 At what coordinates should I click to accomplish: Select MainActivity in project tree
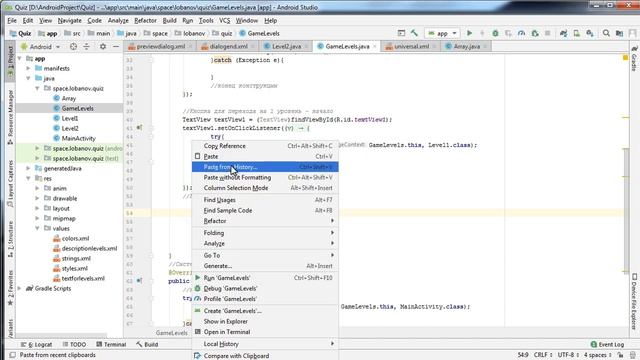point(78,138)
